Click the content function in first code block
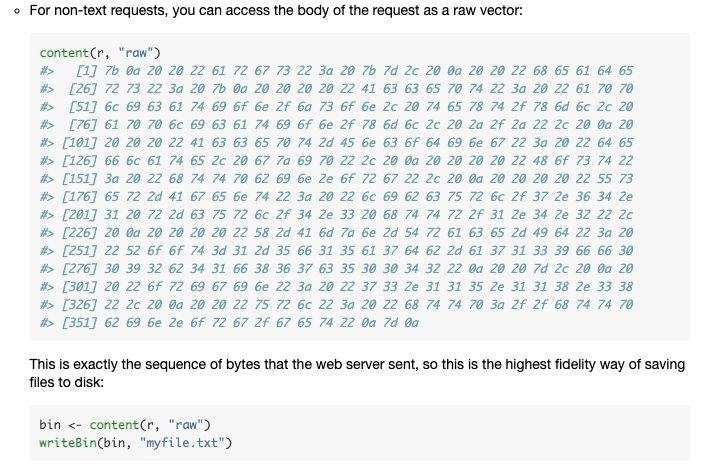This screenshot has height=473, width=720. 64,53
